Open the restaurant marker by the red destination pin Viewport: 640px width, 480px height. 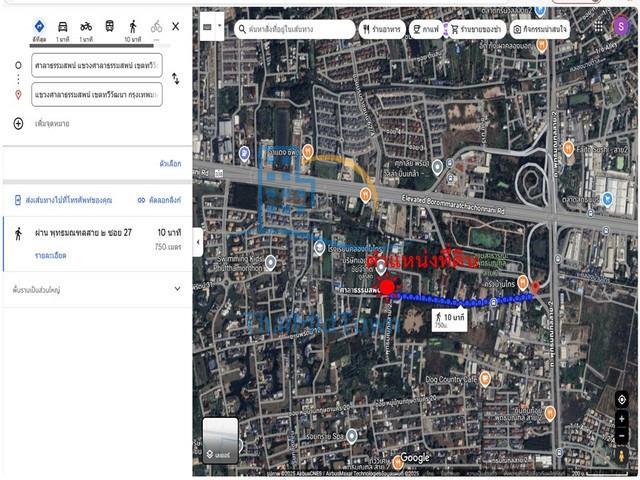[x=522, y=282]
